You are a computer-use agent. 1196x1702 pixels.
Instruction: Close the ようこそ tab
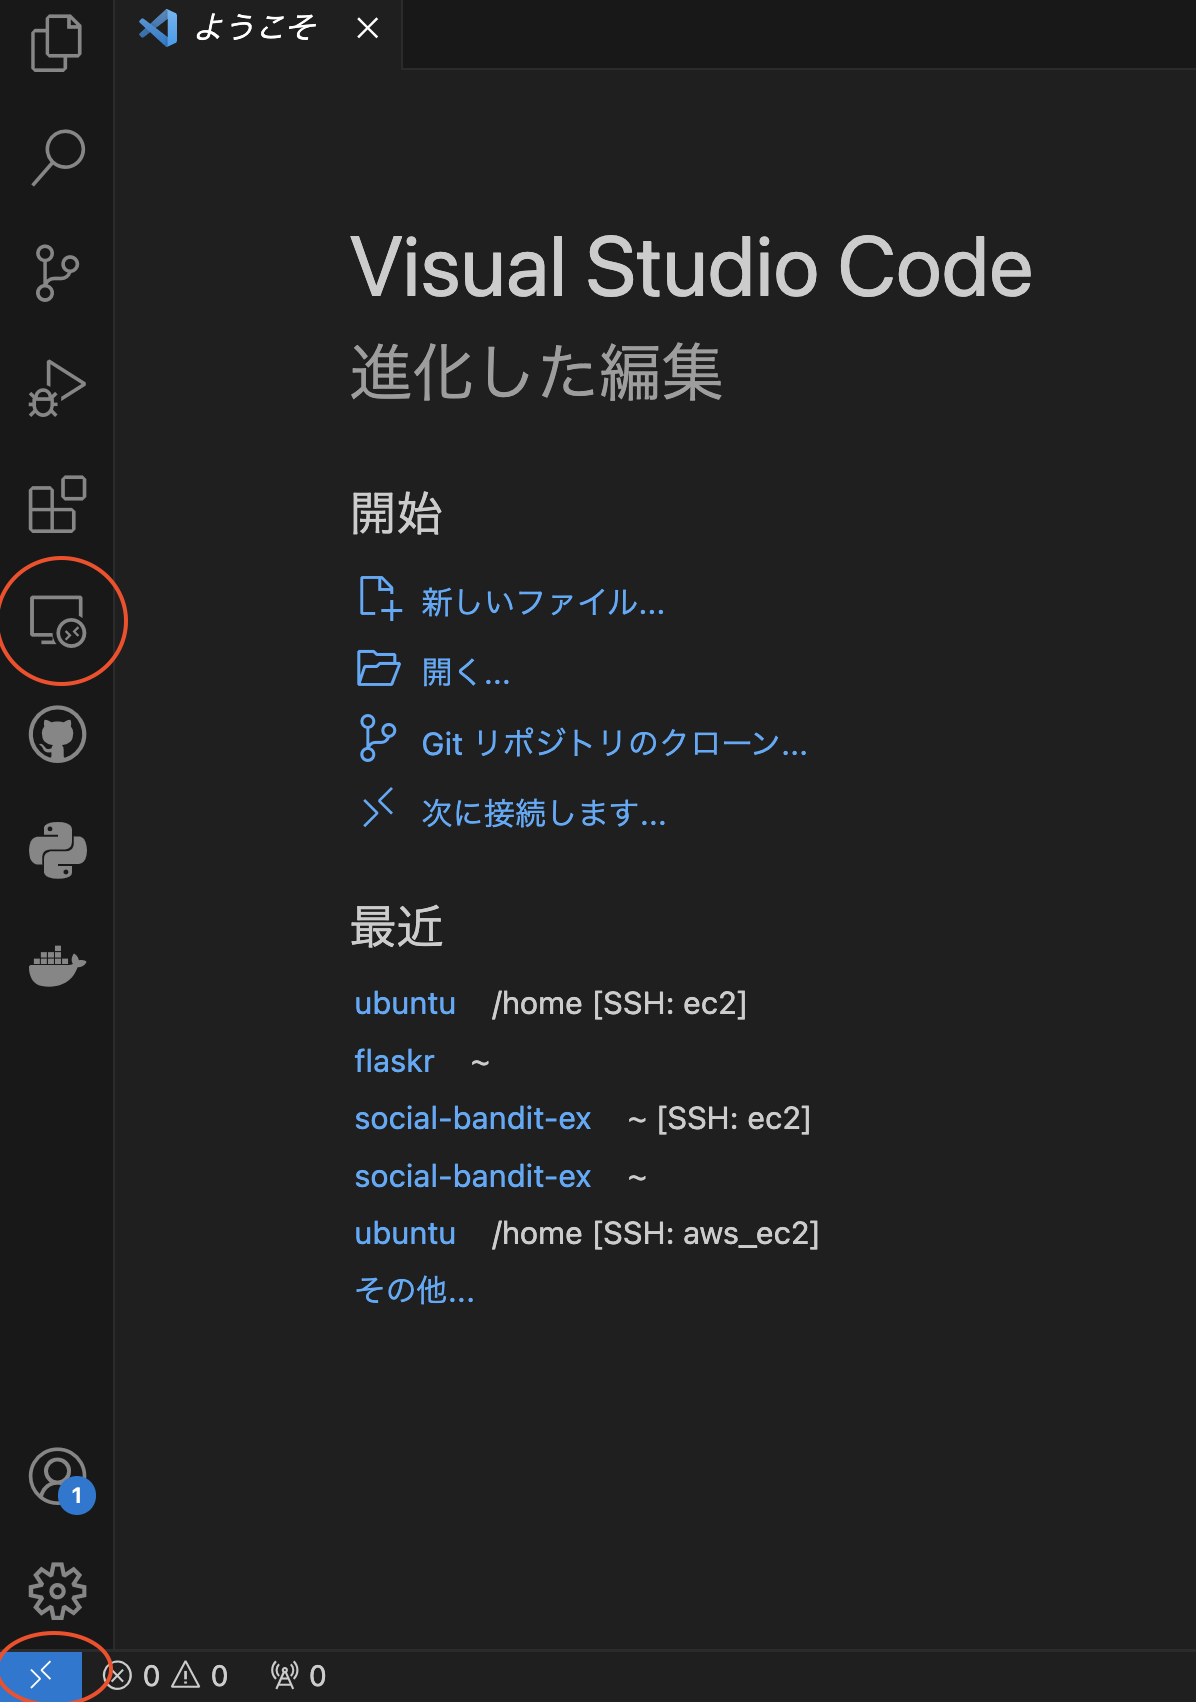click(368, 28)
